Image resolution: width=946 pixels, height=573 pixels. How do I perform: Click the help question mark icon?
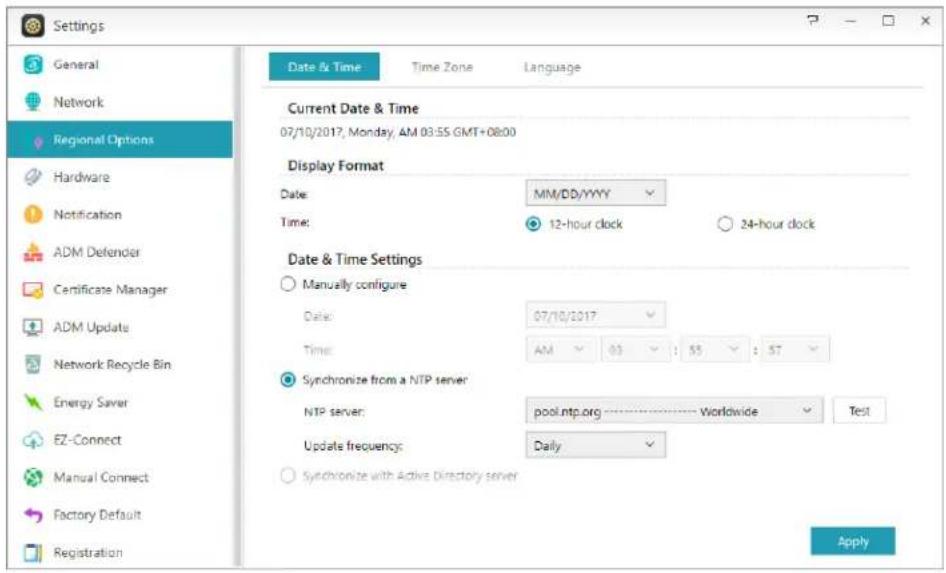coord(813,21)
